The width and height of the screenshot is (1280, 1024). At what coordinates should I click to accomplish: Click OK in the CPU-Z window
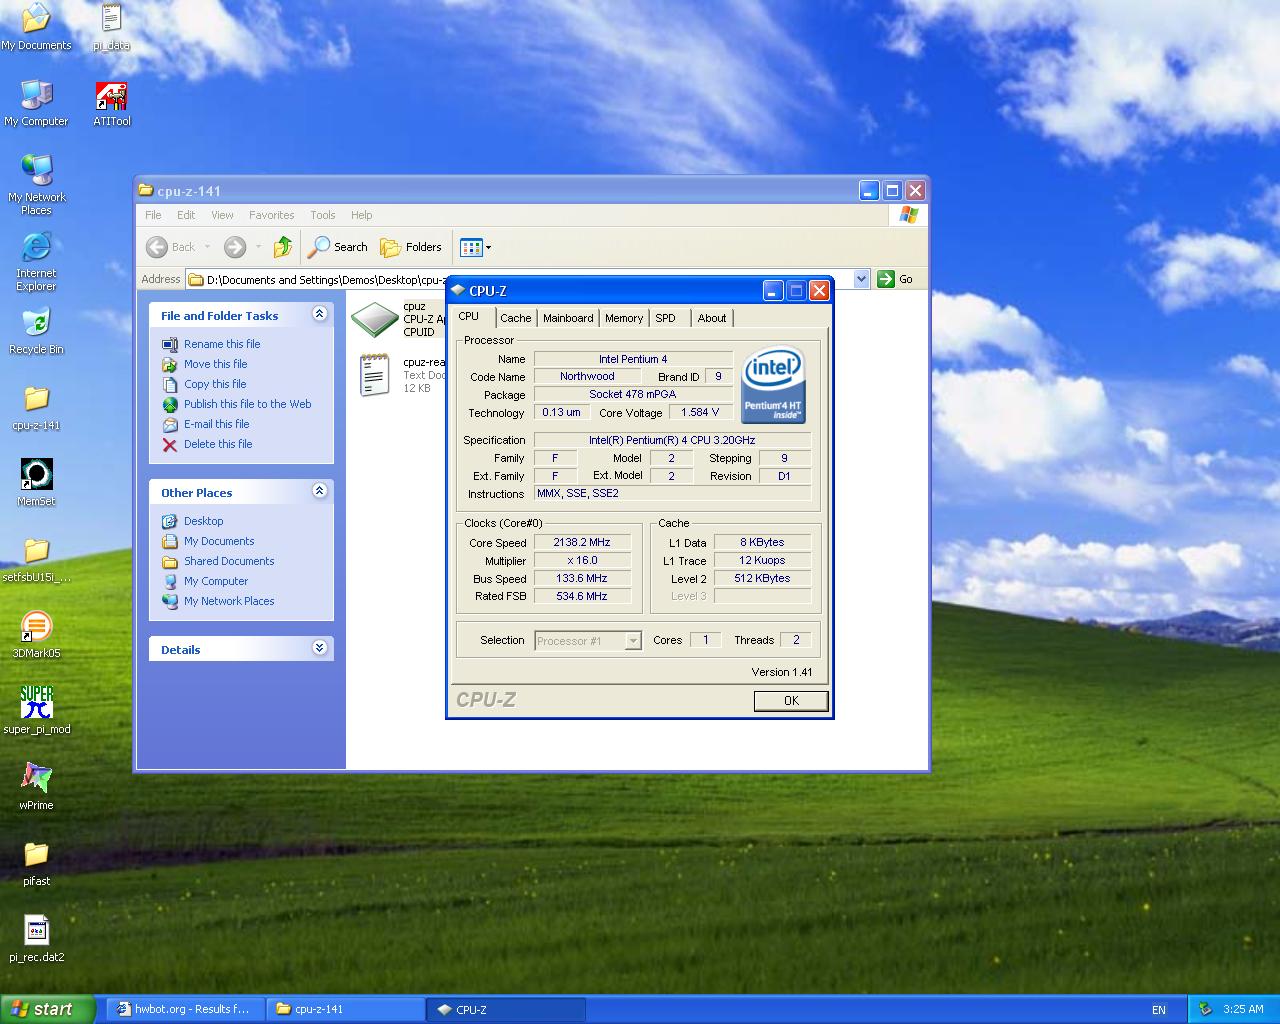tap(791, 701)
